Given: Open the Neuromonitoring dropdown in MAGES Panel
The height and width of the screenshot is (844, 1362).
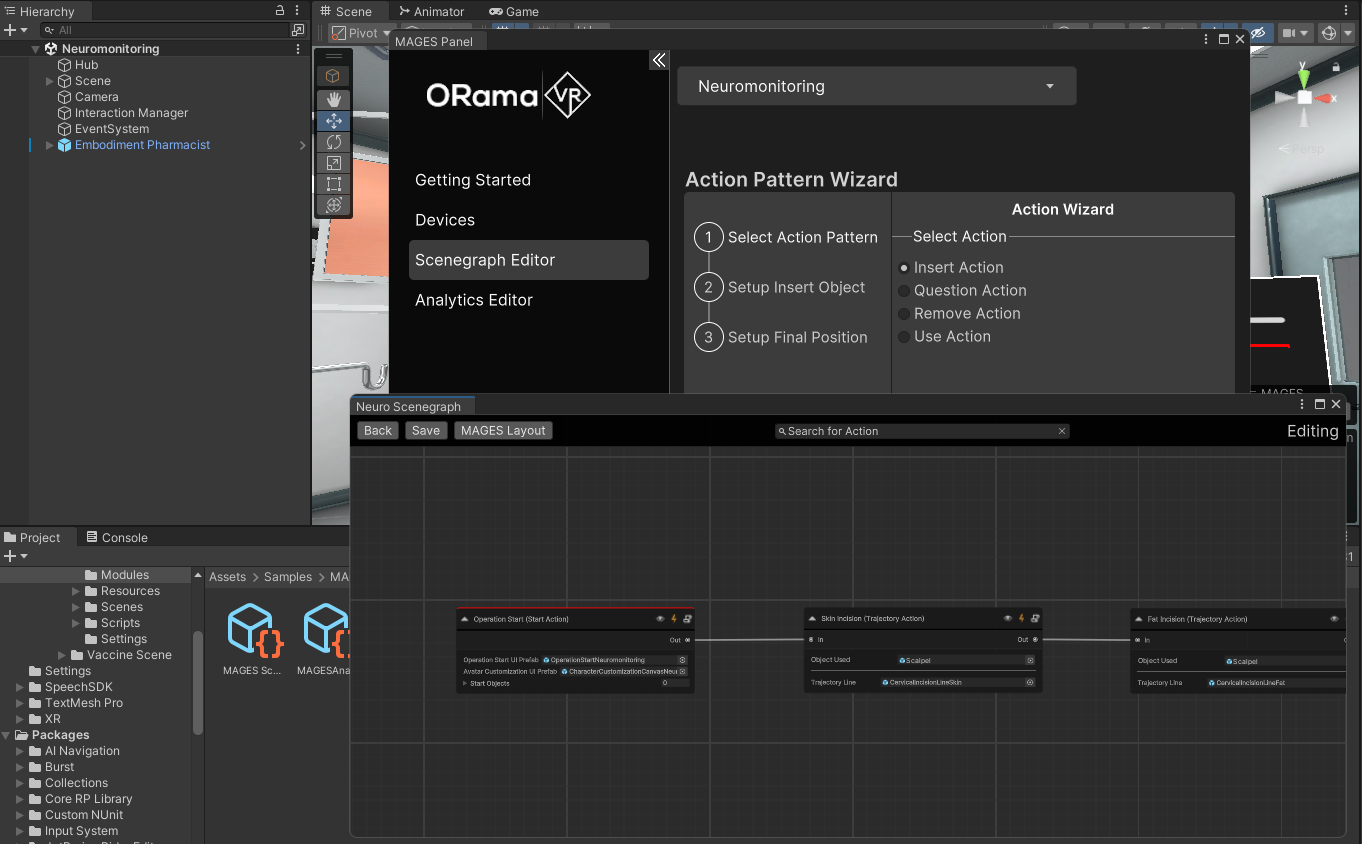Looking at the screenshot, I should click(x=876, y=86).
